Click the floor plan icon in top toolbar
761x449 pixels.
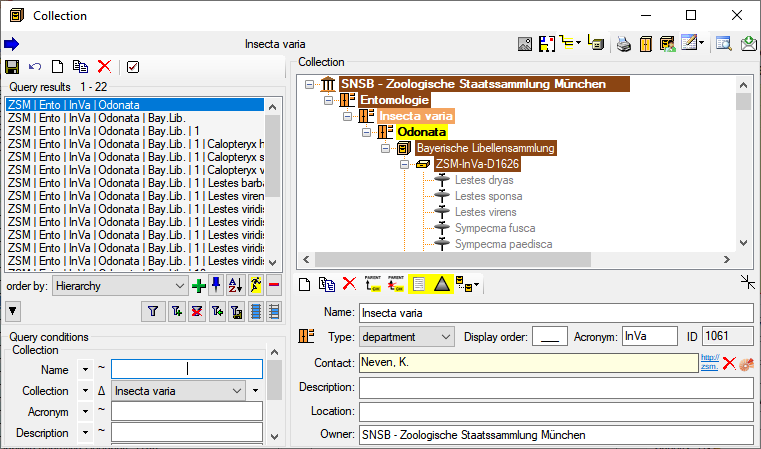pyautogui.click(x=547, y=44)
